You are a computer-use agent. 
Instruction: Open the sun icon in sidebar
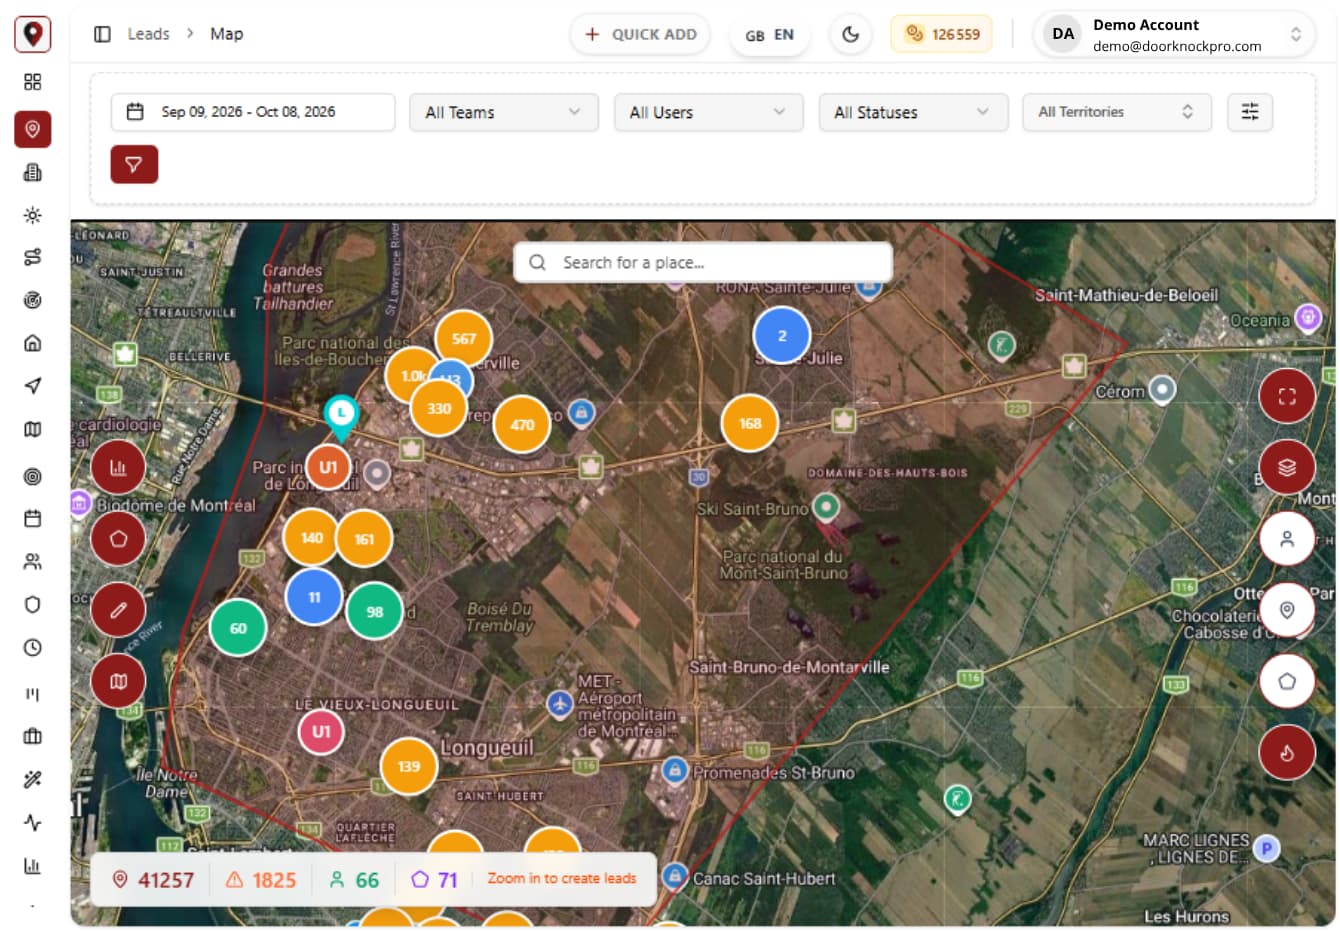(x=33, y=215)
